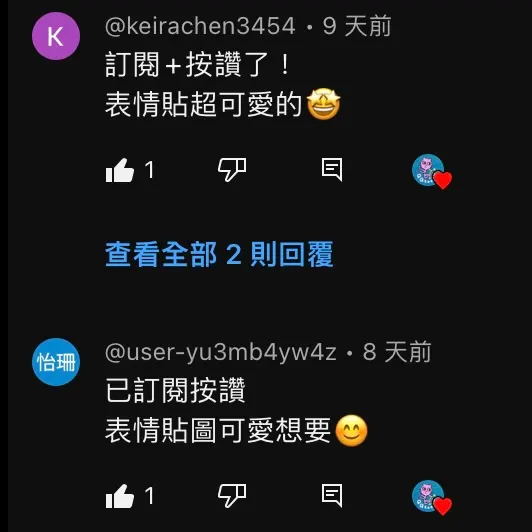Click the 8 天前 timestamp
Image resolution: width=532 pixels, height=532 pixels.
click(397, 352)
